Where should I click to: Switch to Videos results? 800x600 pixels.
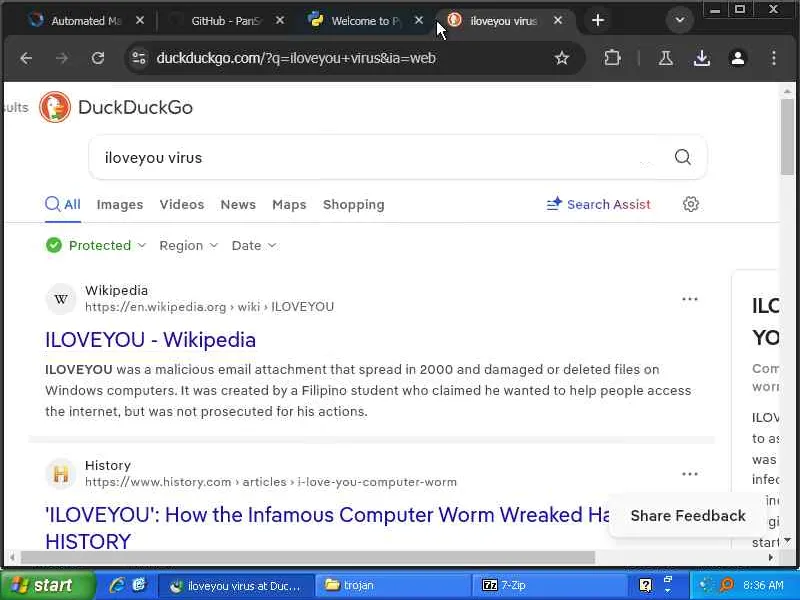[182, 205]
